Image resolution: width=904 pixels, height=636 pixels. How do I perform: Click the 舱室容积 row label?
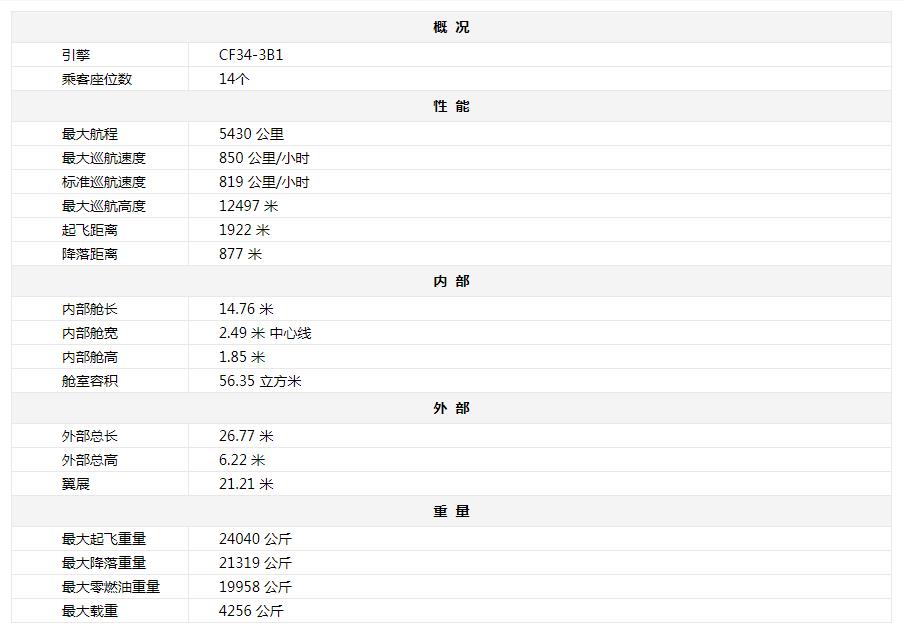click(90, 381)
